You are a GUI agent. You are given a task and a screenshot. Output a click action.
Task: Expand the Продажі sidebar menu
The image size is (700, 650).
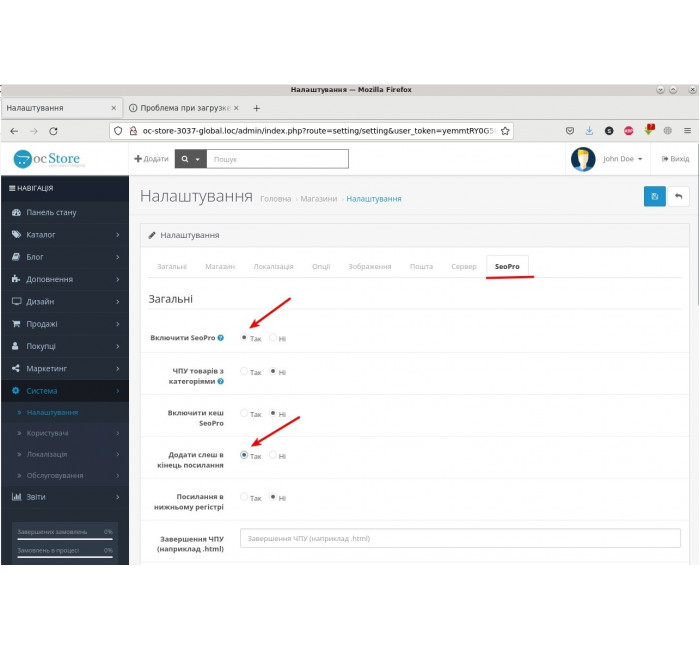(65, 324)
